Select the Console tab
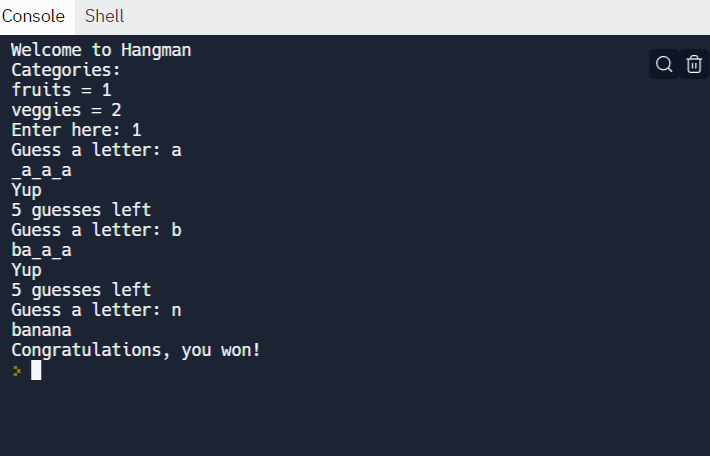Screen dimensions: 710x456 pos(34,16)
